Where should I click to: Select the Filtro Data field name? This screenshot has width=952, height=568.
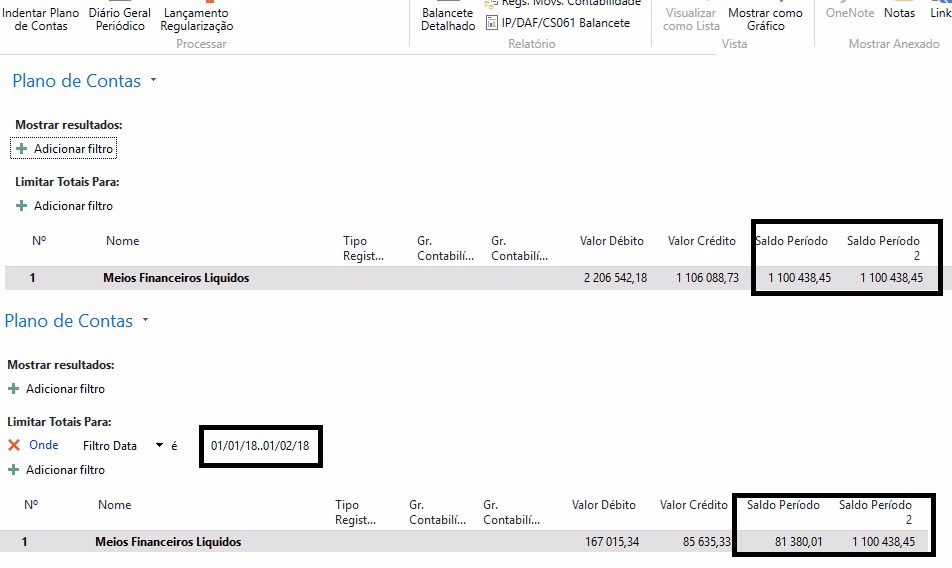pos(110,445)
